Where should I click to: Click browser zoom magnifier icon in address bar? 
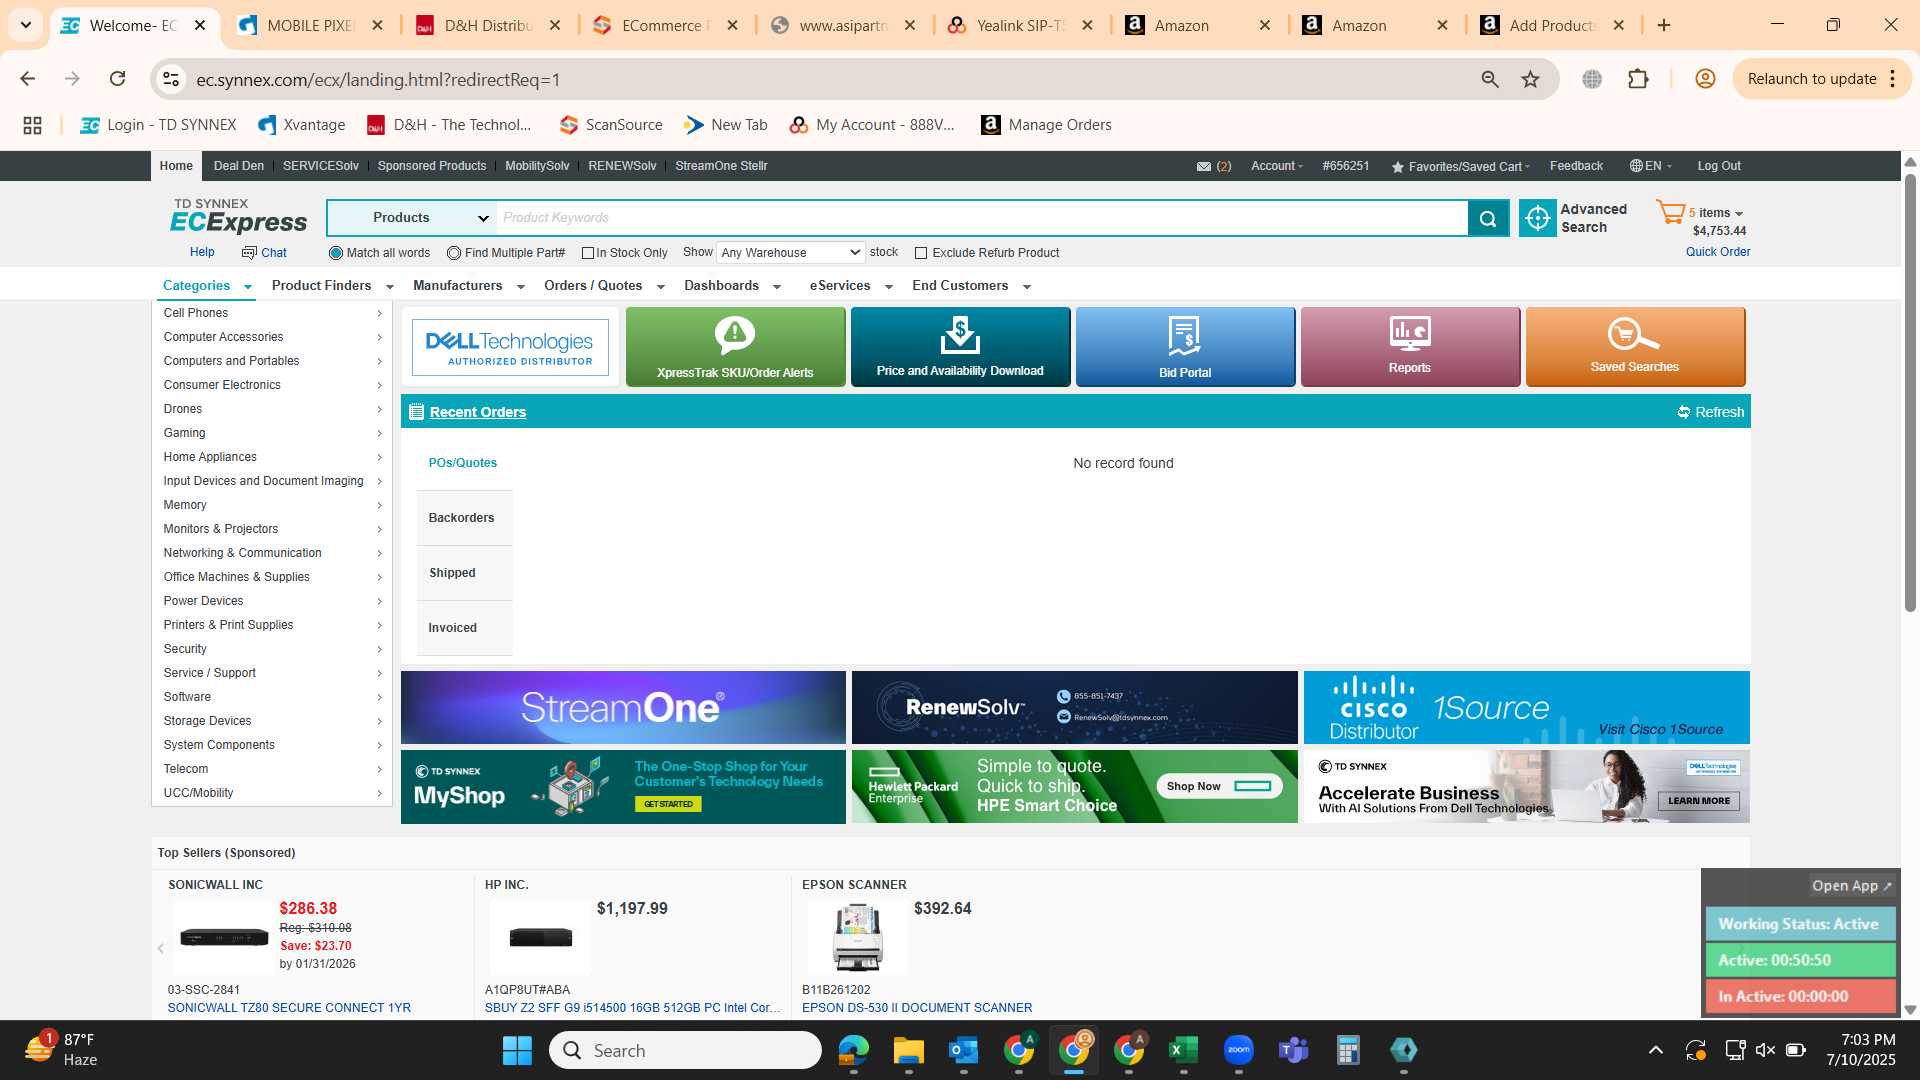[x=1490, y=79]
